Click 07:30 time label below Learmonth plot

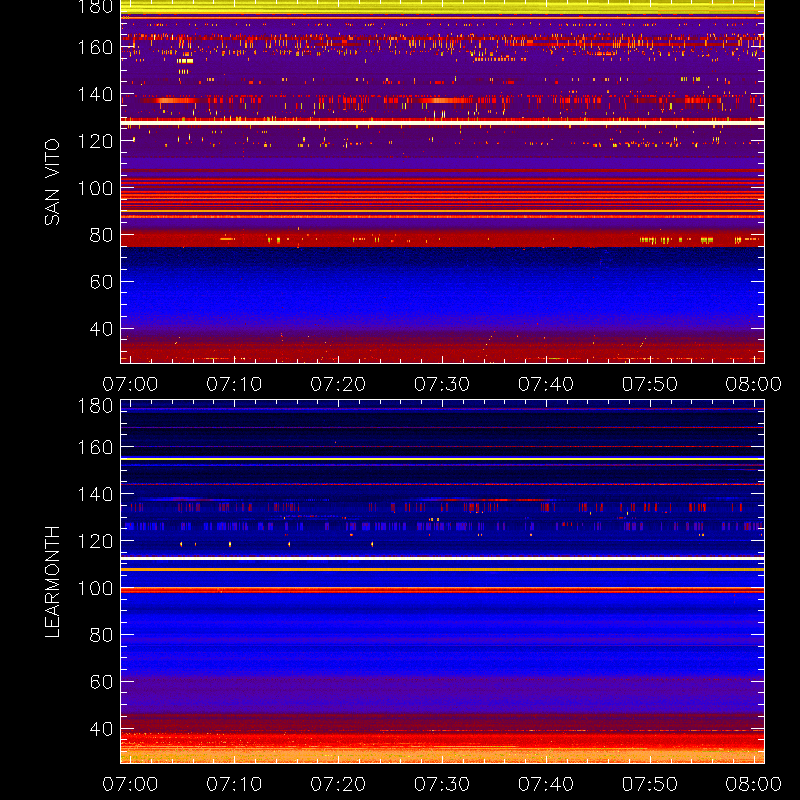pos(442,784)
